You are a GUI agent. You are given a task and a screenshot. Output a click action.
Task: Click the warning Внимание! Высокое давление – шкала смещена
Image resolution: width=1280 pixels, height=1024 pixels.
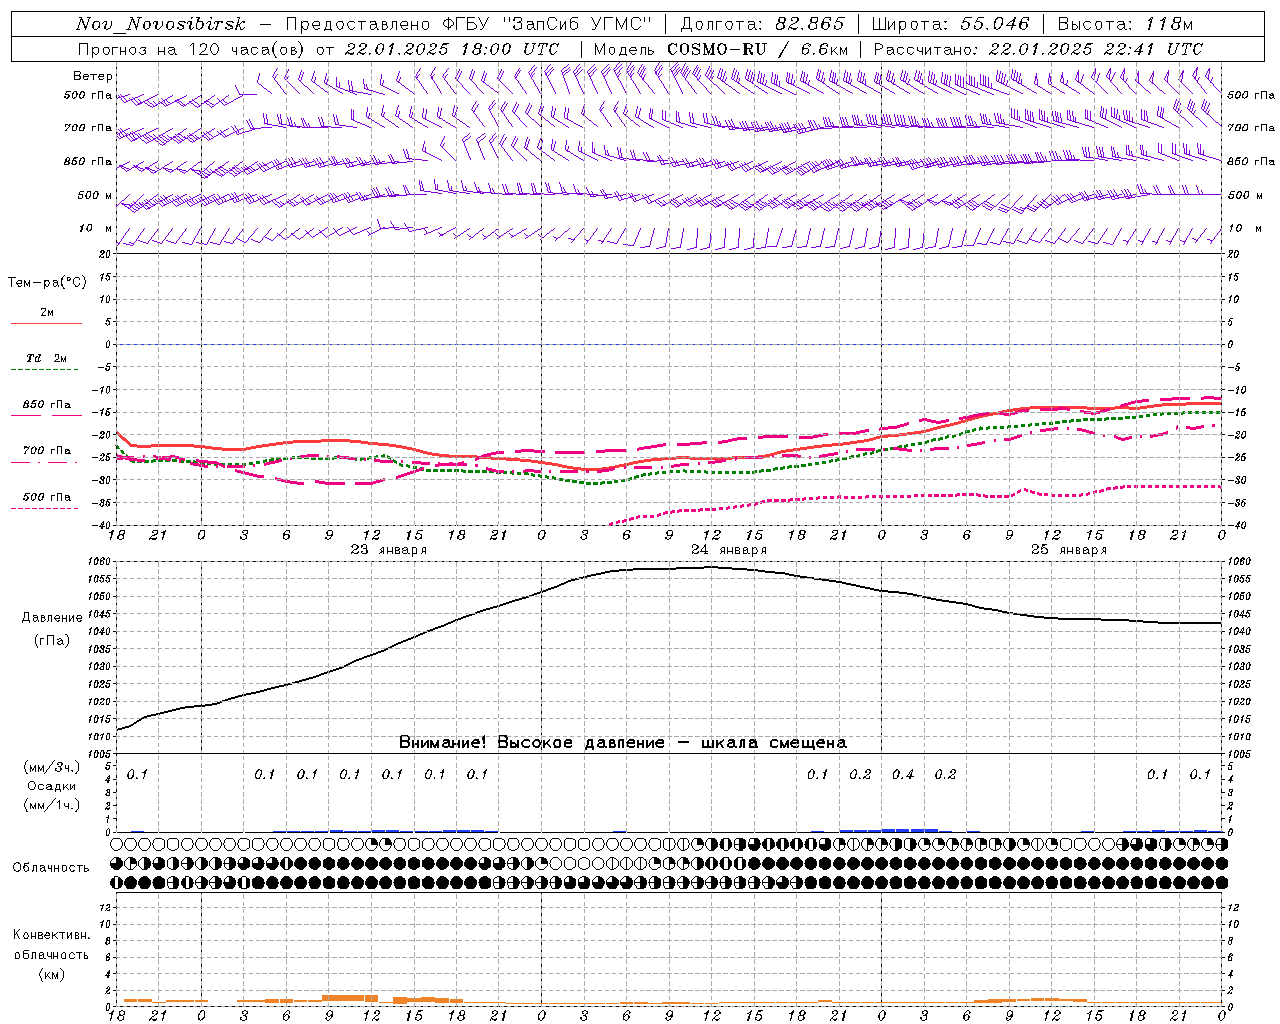(623, 743)
